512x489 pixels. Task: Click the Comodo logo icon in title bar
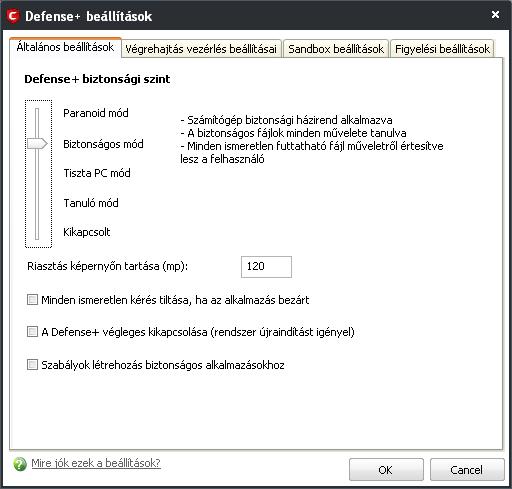[x=13, y=16]
